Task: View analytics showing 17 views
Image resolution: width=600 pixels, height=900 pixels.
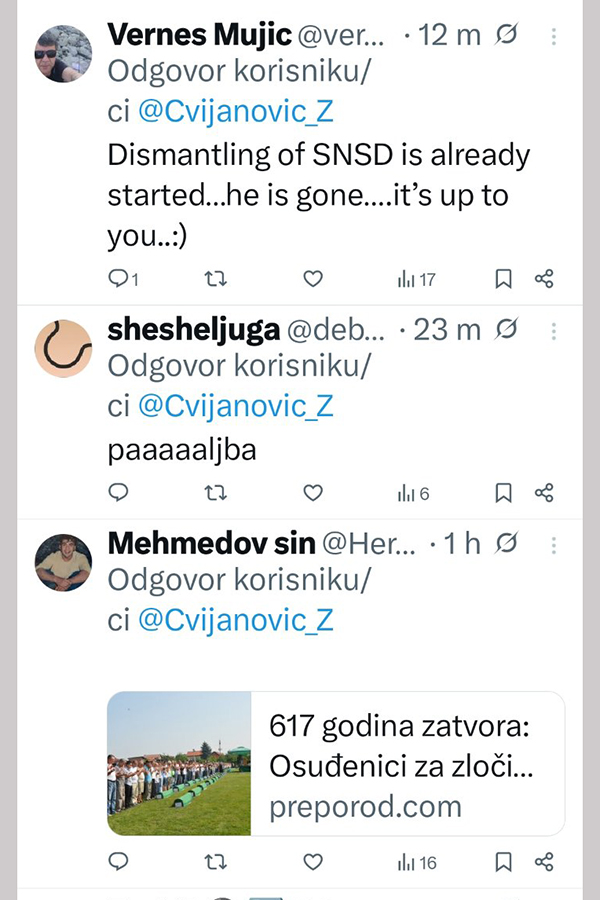Action: pos(416,279)
